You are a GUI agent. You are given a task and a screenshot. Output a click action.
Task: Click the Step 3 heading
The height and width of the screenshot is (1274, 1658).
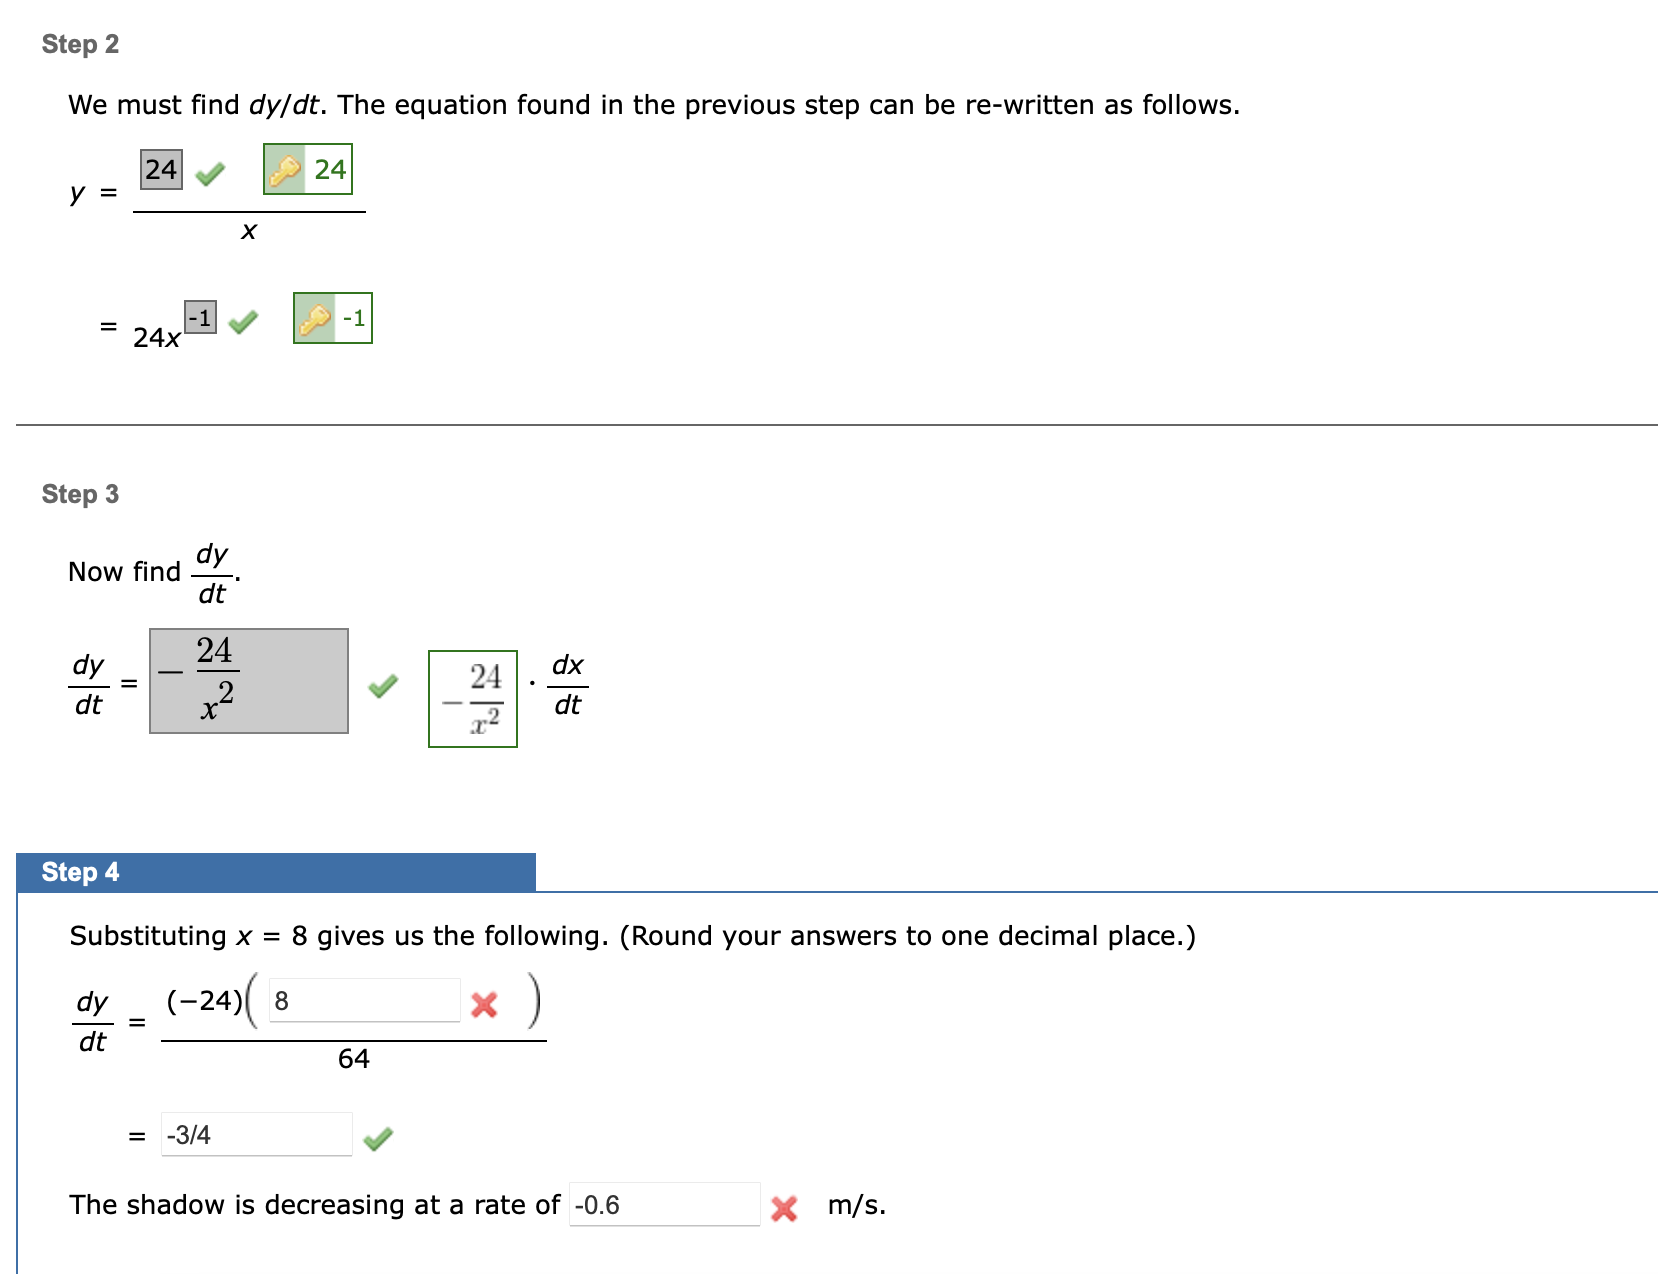click(79, 493)
